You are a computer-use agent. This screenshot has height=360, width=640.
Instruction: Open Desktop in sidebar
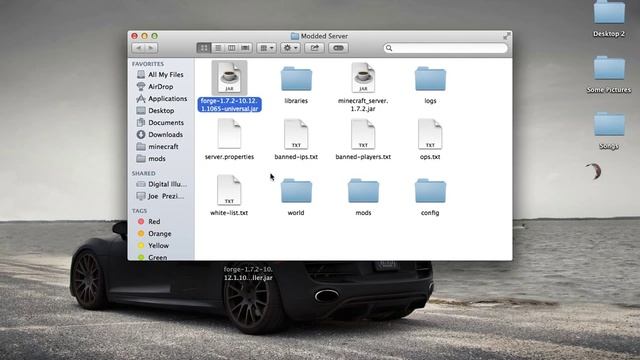click(161, 111)
